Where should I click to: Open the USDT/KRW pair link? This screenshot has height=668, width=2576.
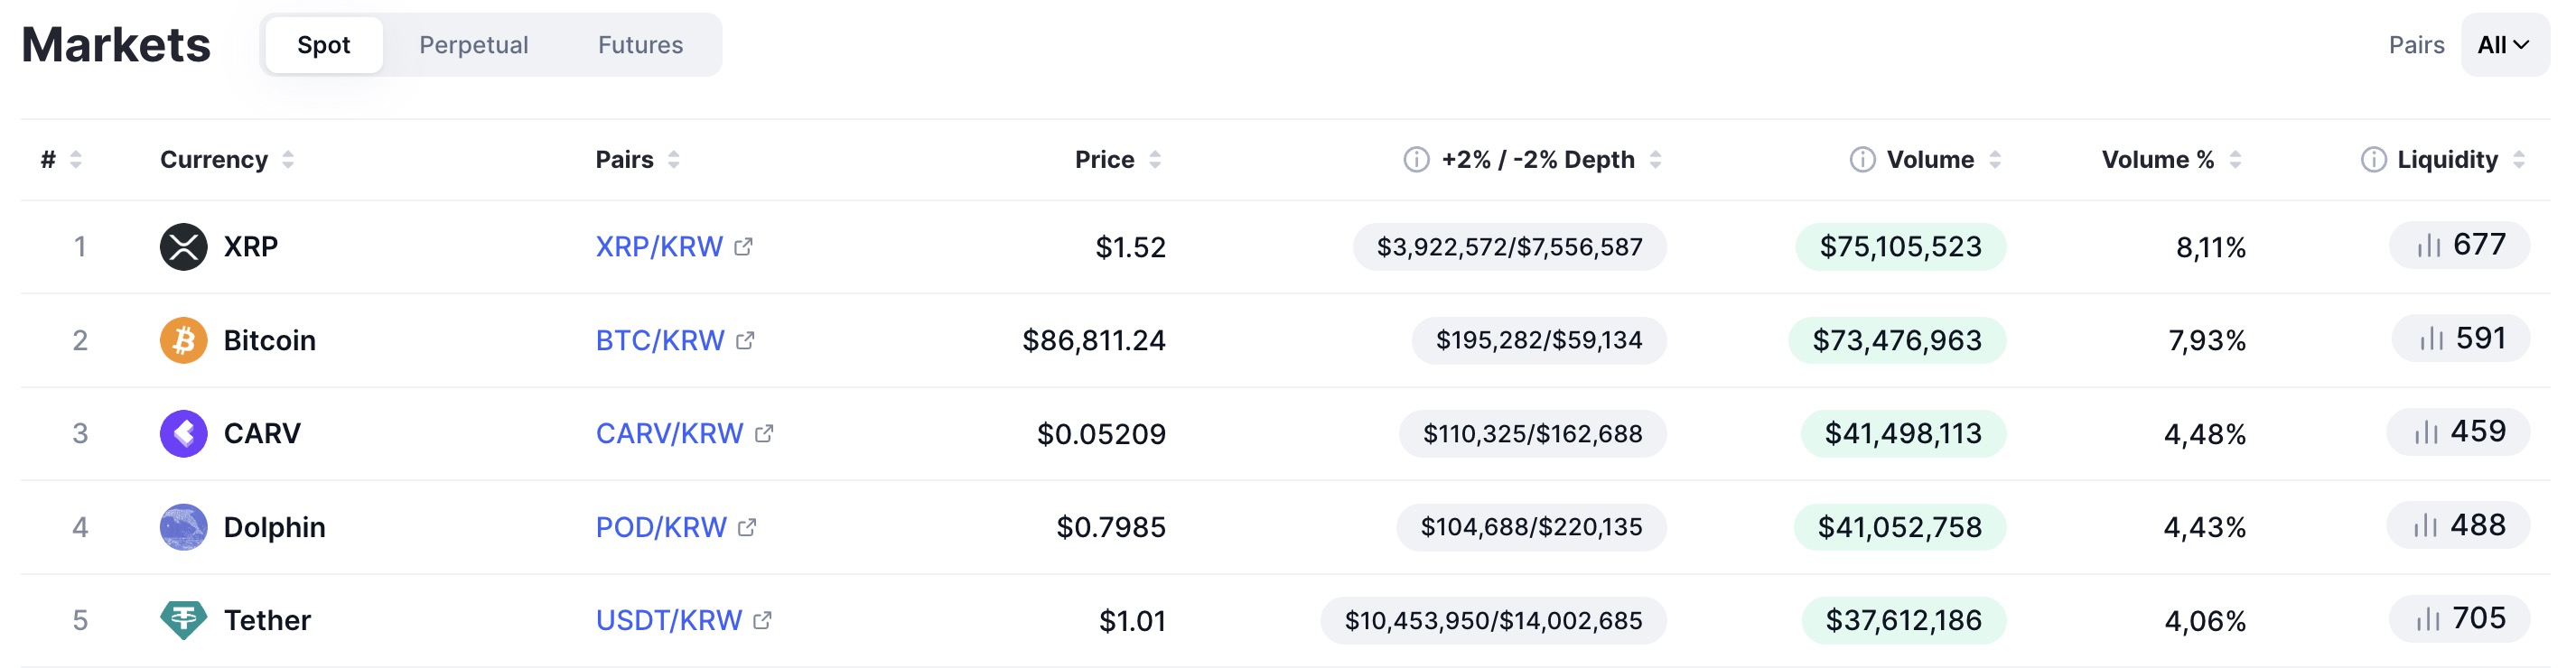coord(668,621)
